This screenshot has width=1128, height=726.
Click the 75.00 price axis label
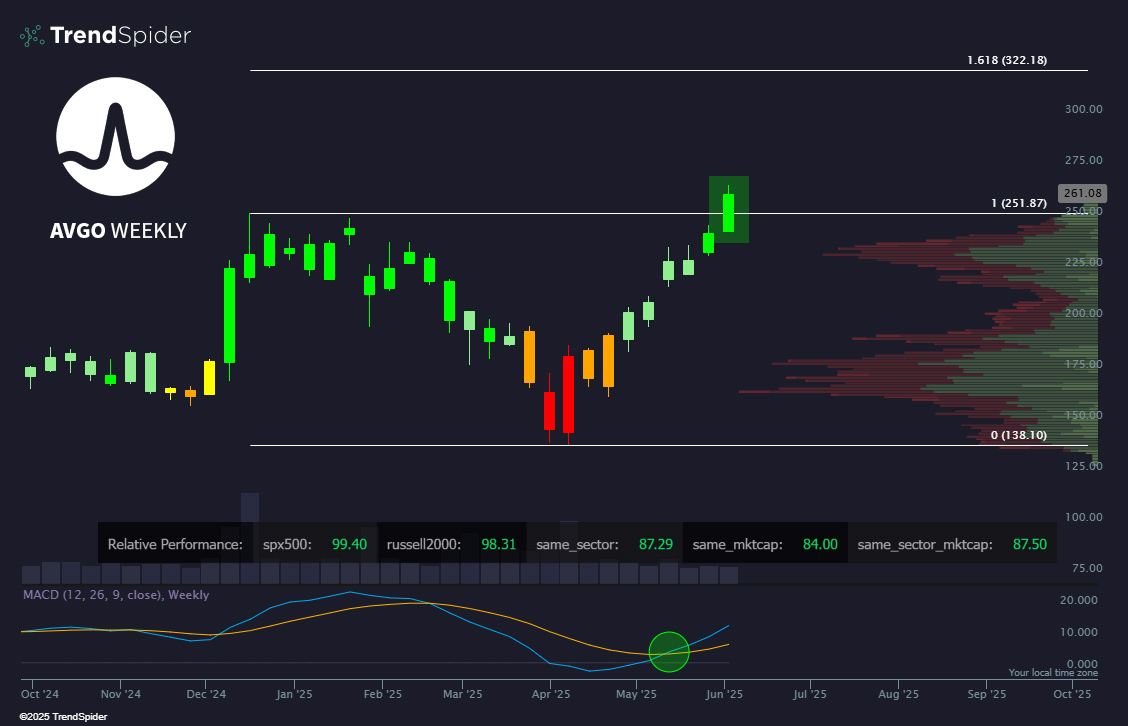pos(1087,568)
